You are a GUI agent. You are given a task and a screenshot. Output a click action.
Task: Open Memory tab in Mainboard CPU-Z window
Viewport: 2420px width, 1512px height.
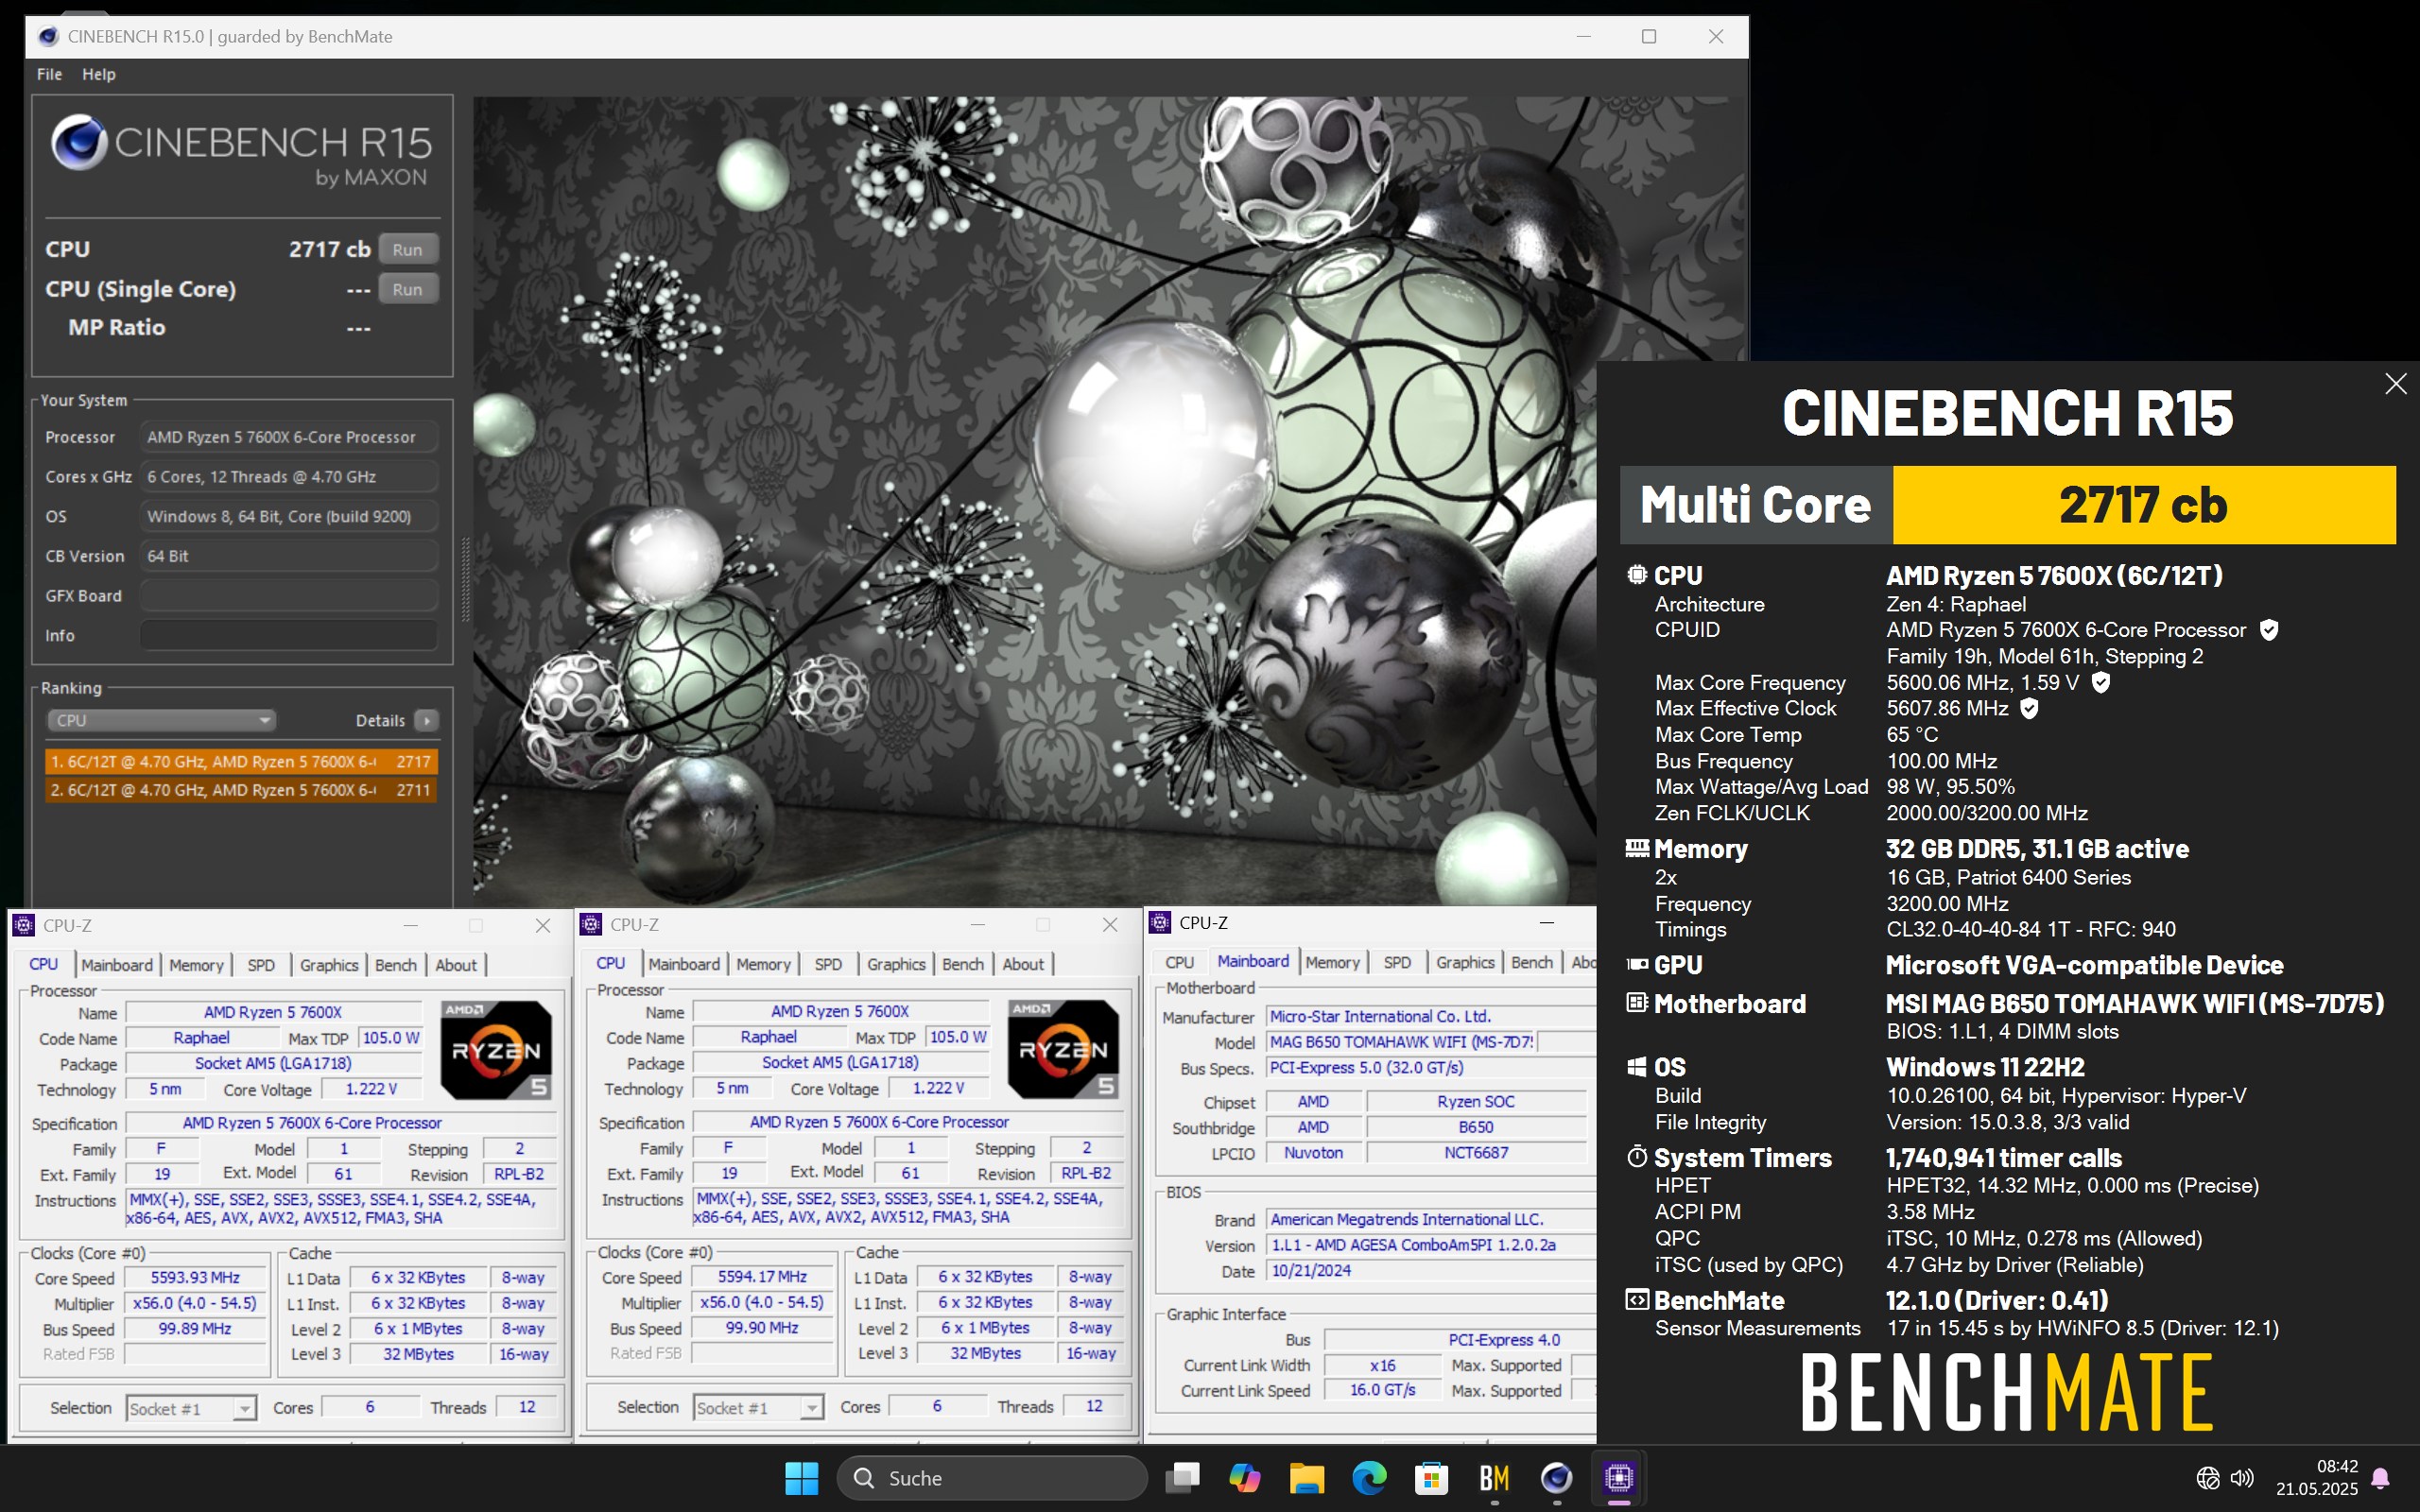[1332, 962]
